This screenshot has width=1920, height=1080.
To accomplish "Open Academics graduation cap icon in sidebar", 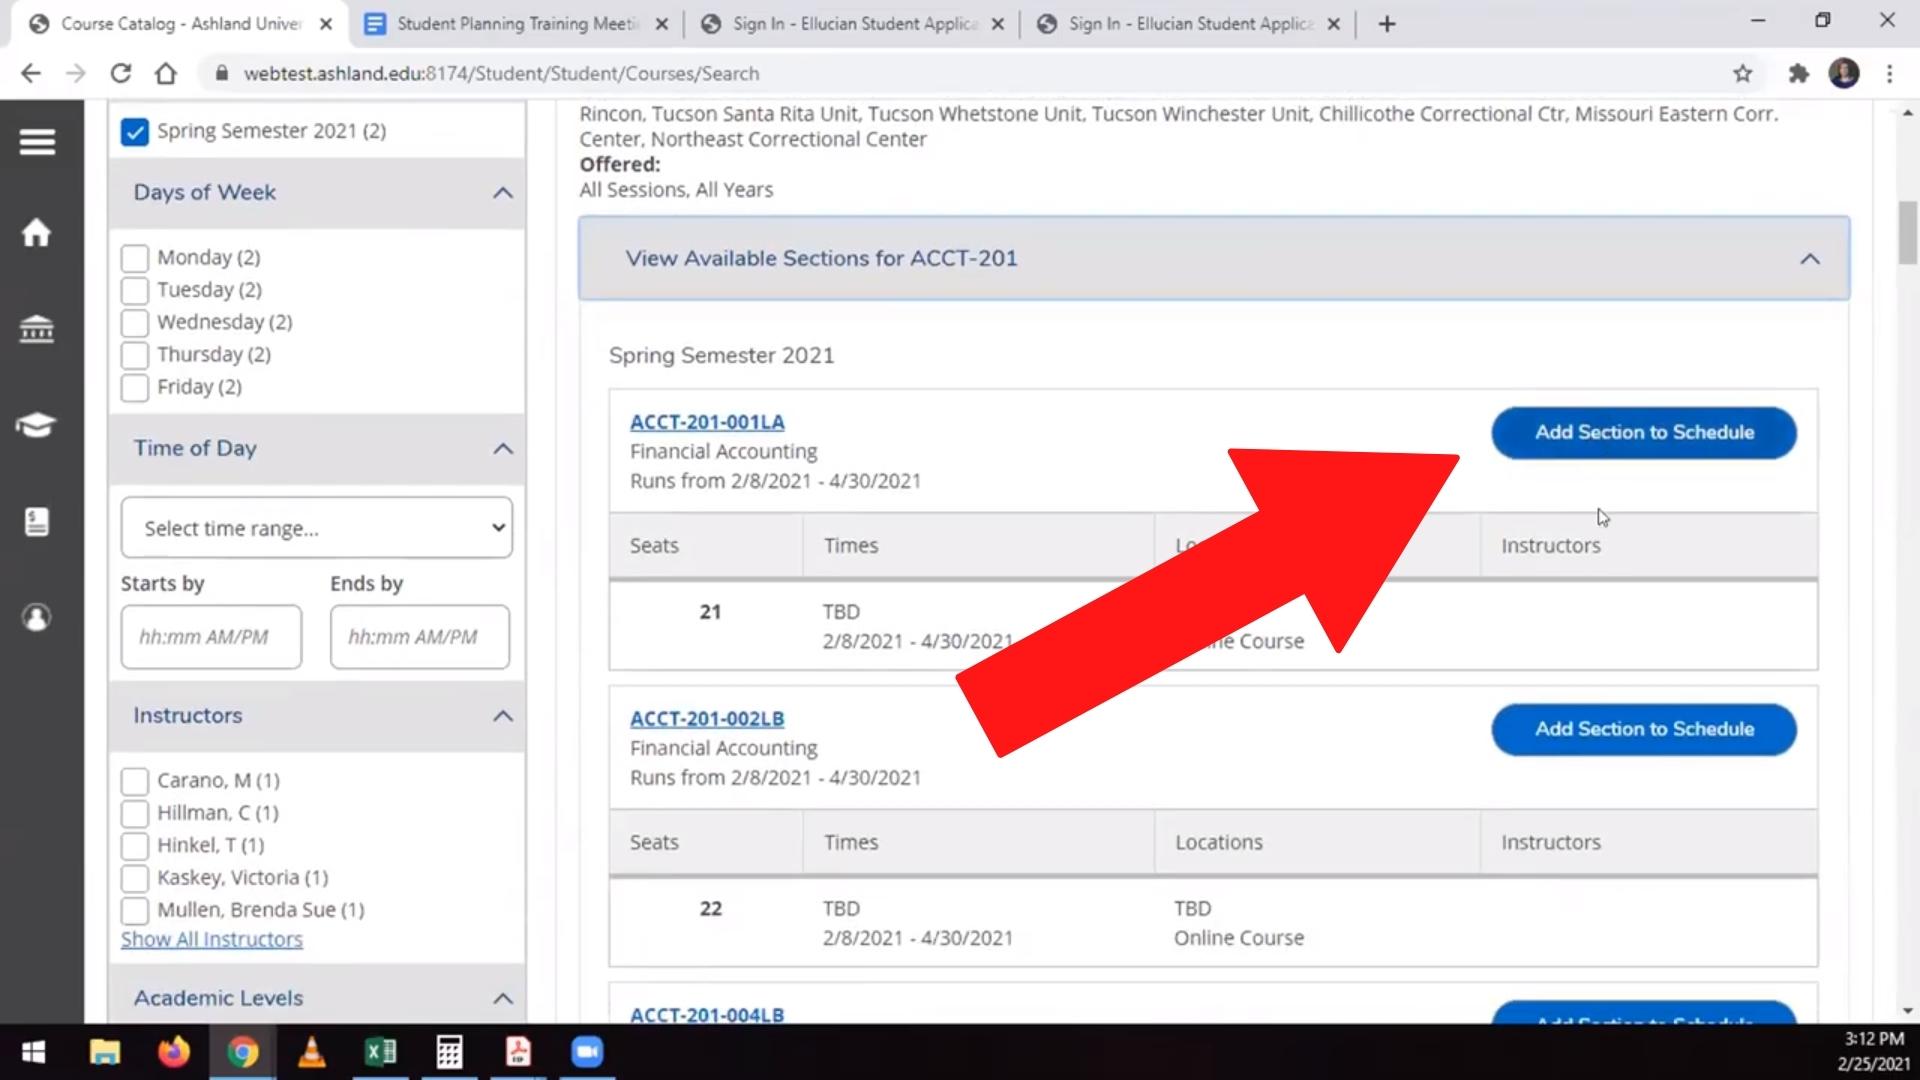I will click(37, 425).
